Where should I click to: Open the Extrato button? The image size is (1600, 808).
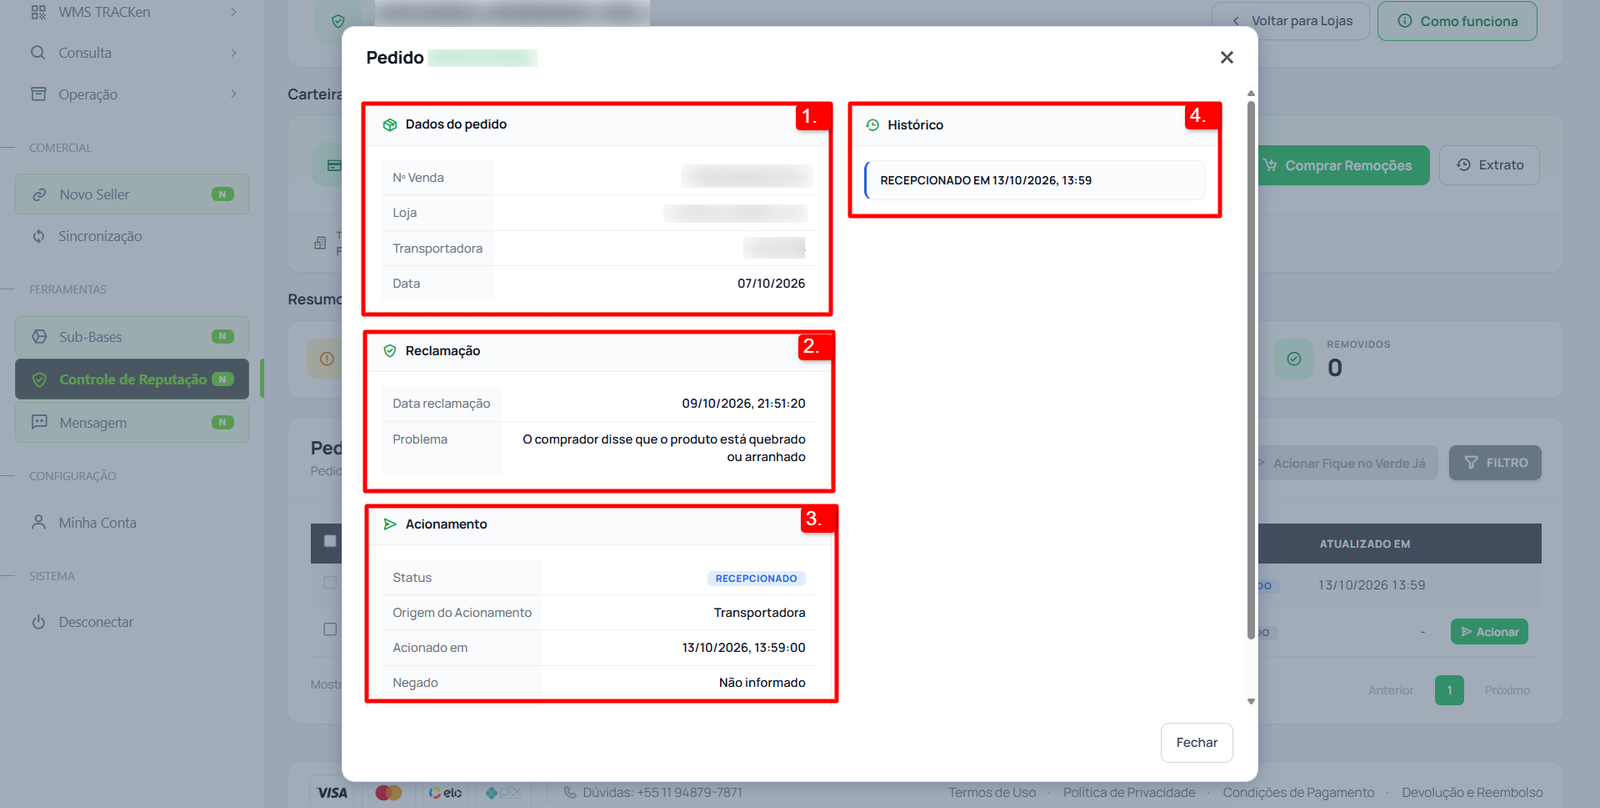point(1490,166)
